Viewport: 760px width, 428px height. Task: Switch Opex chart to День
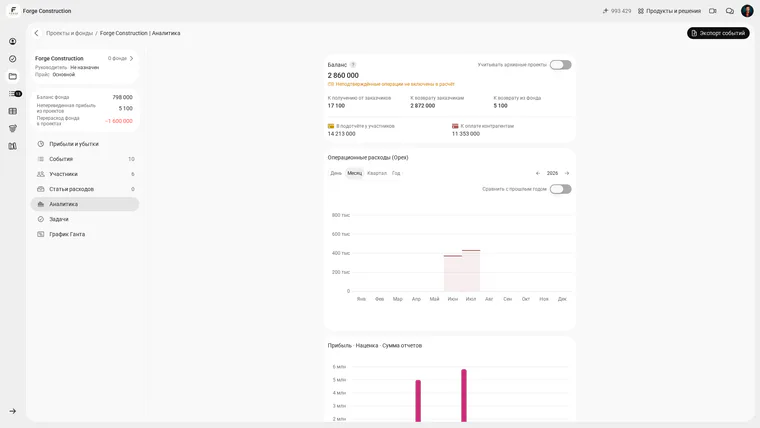pos(336,173)
